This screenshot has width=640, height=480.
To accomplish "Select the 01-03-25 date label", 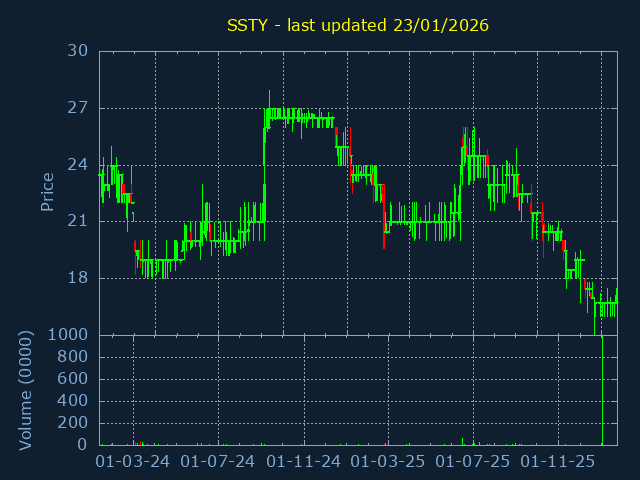I will coord(389,462).
